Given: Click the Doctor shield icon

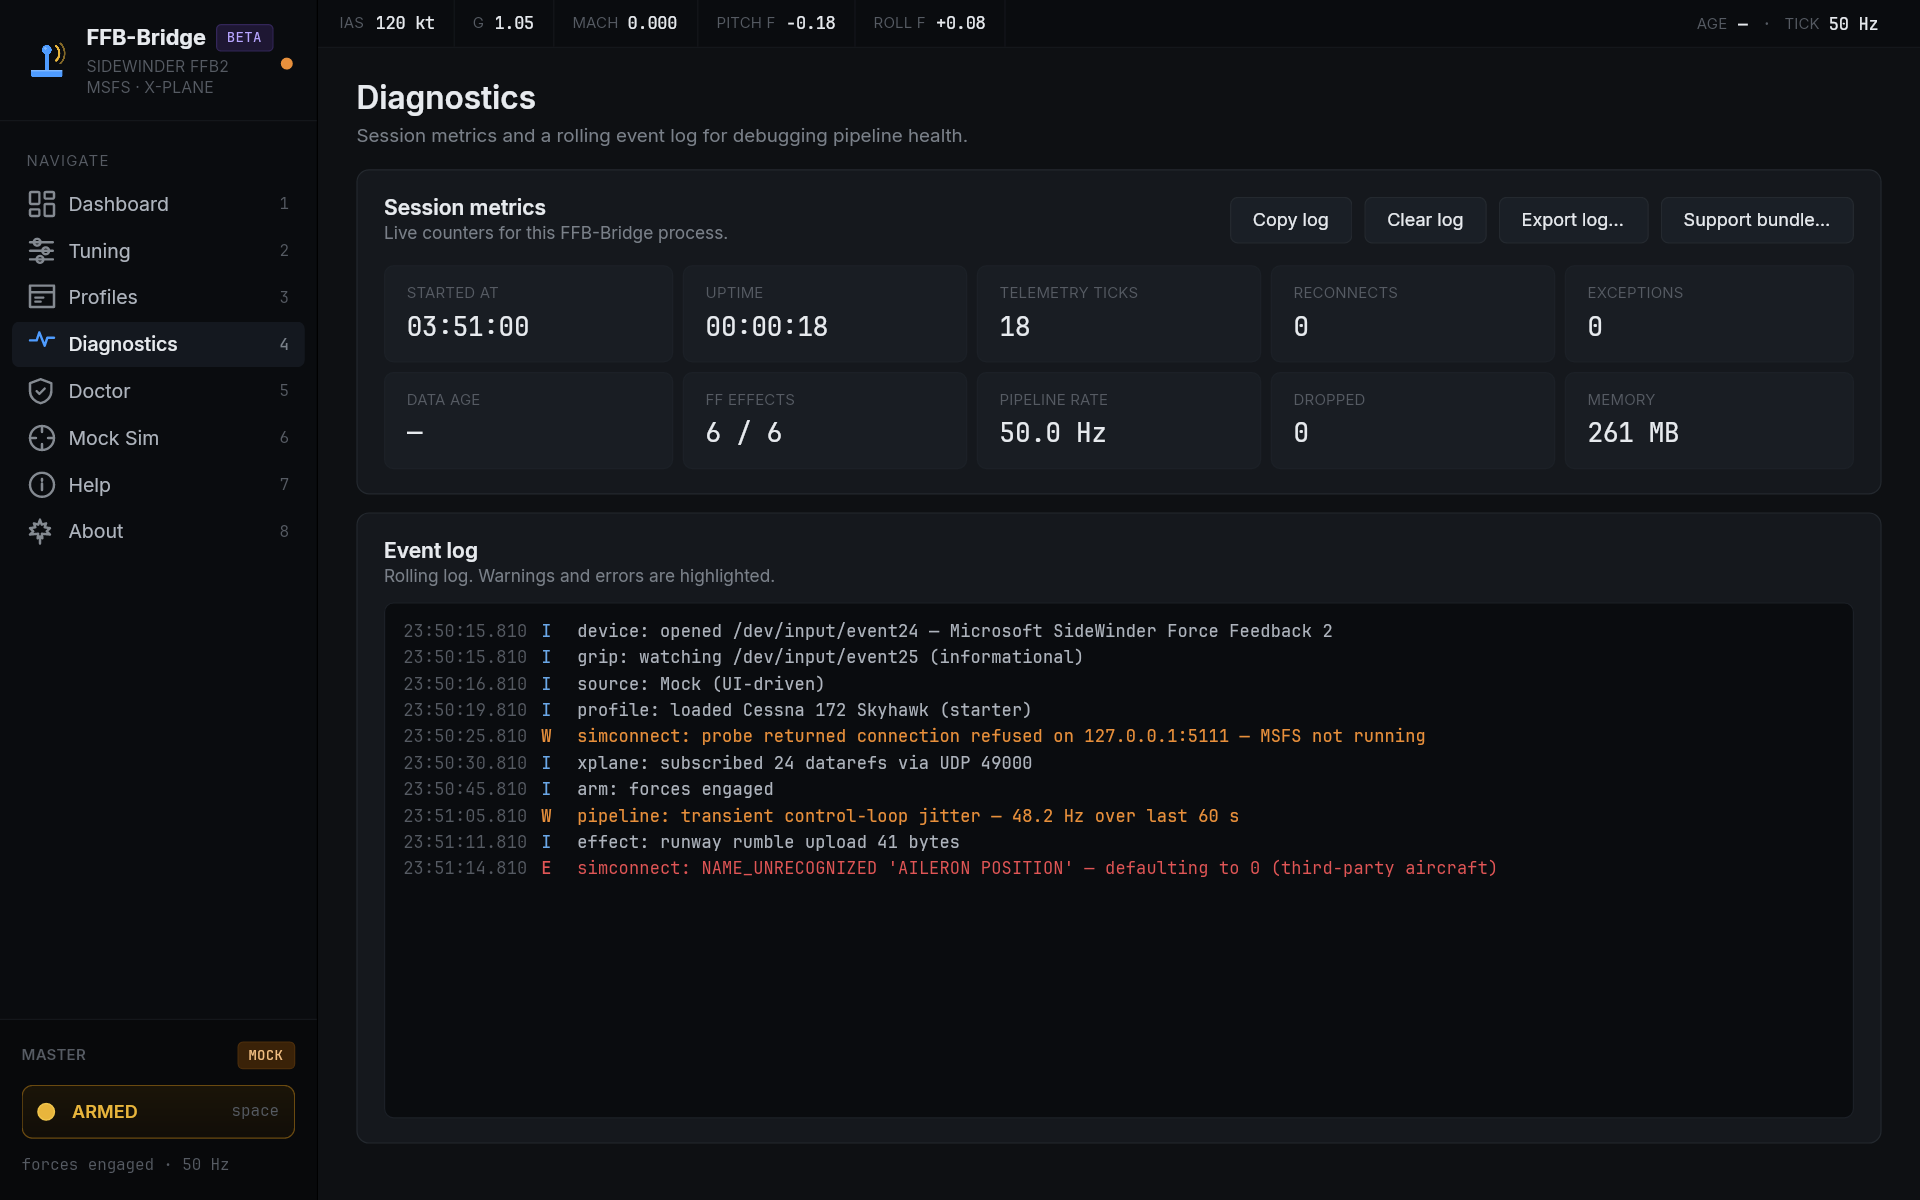Looking at the screenshot, I should coord(41,391).
